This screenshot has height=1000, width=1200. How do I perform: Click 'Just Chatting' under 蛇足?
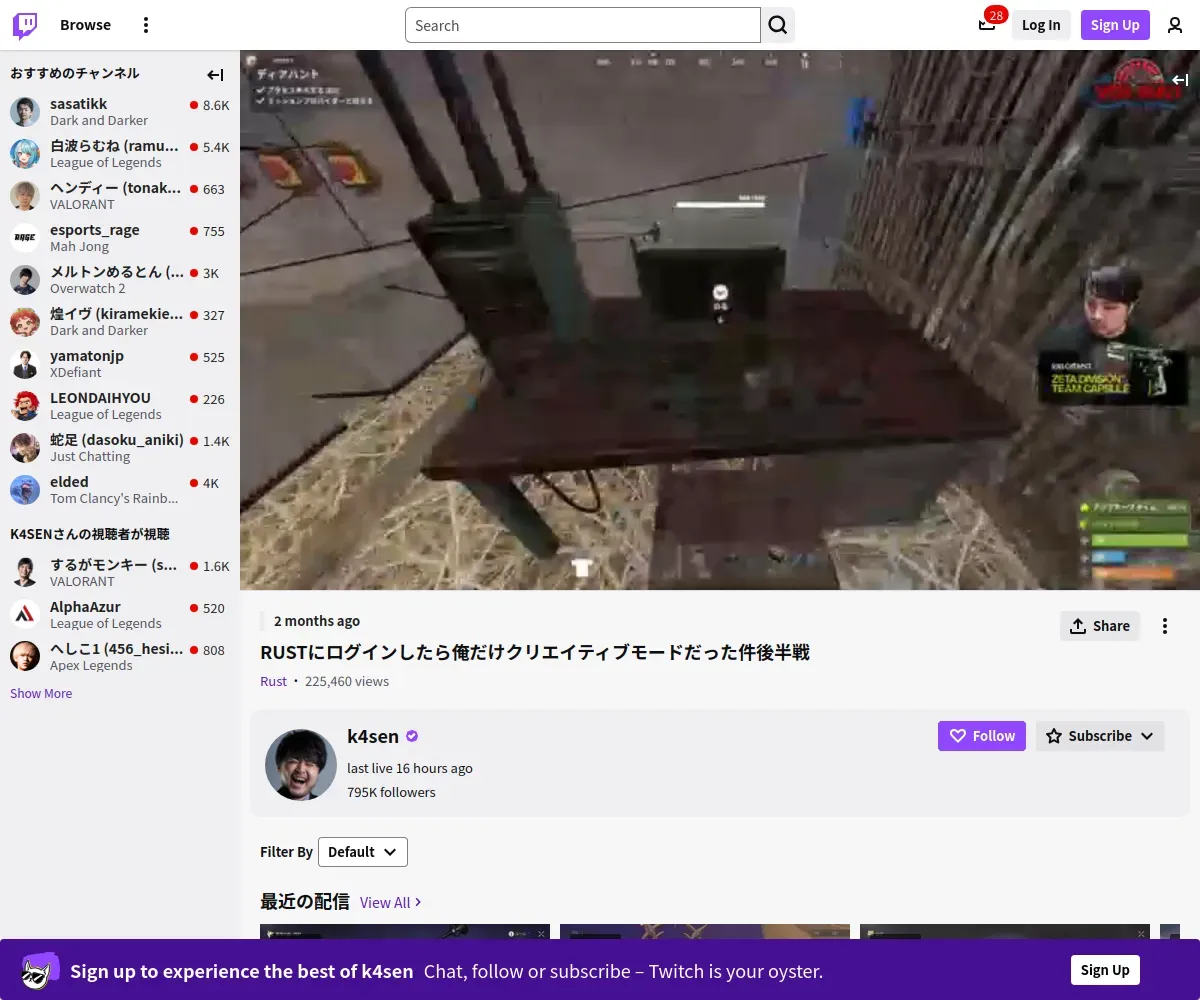point(90,456)
